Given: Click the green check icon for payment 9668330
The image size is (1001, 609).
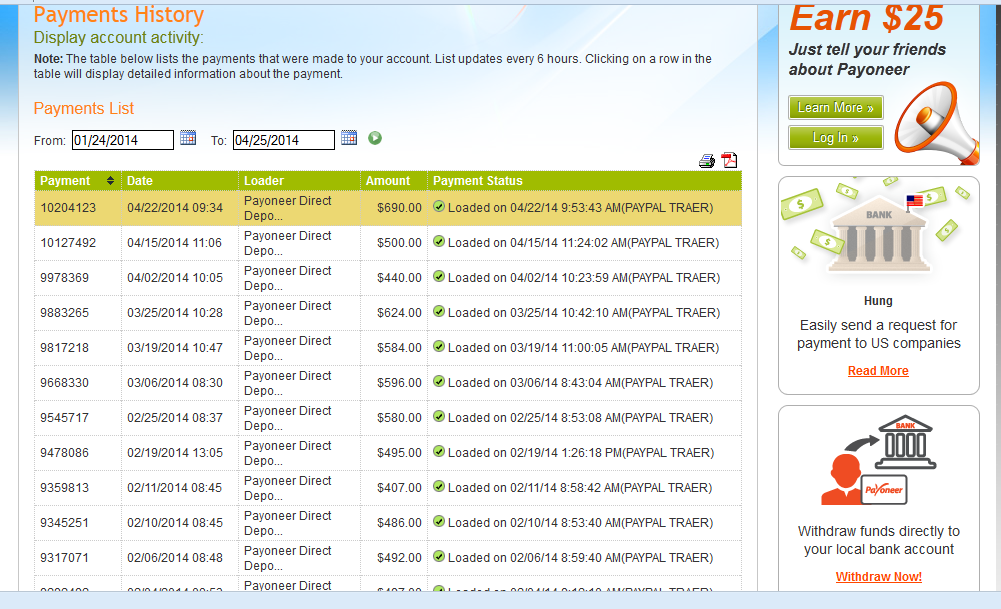Looking at the screenshot, I should (x=439, y=382).
